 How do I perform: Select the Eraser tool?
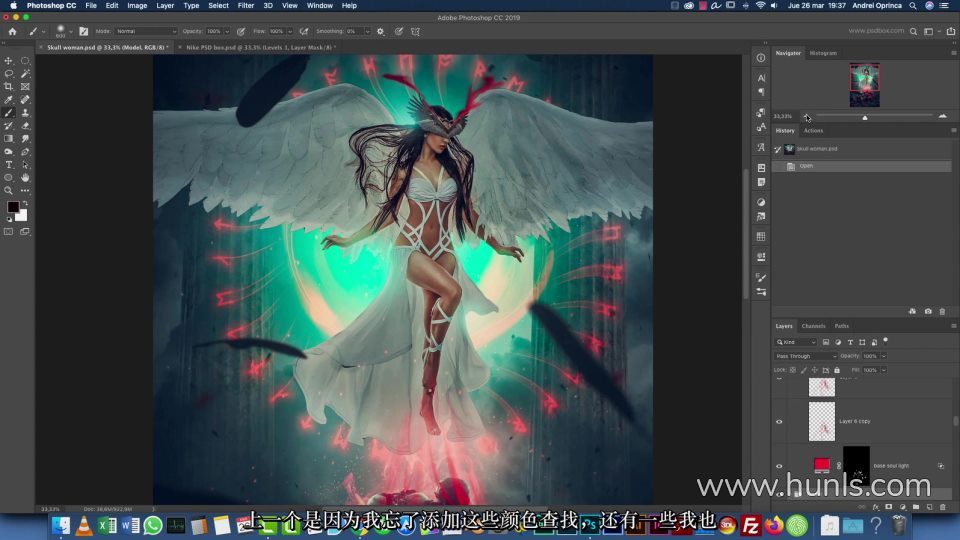(25, 126)
